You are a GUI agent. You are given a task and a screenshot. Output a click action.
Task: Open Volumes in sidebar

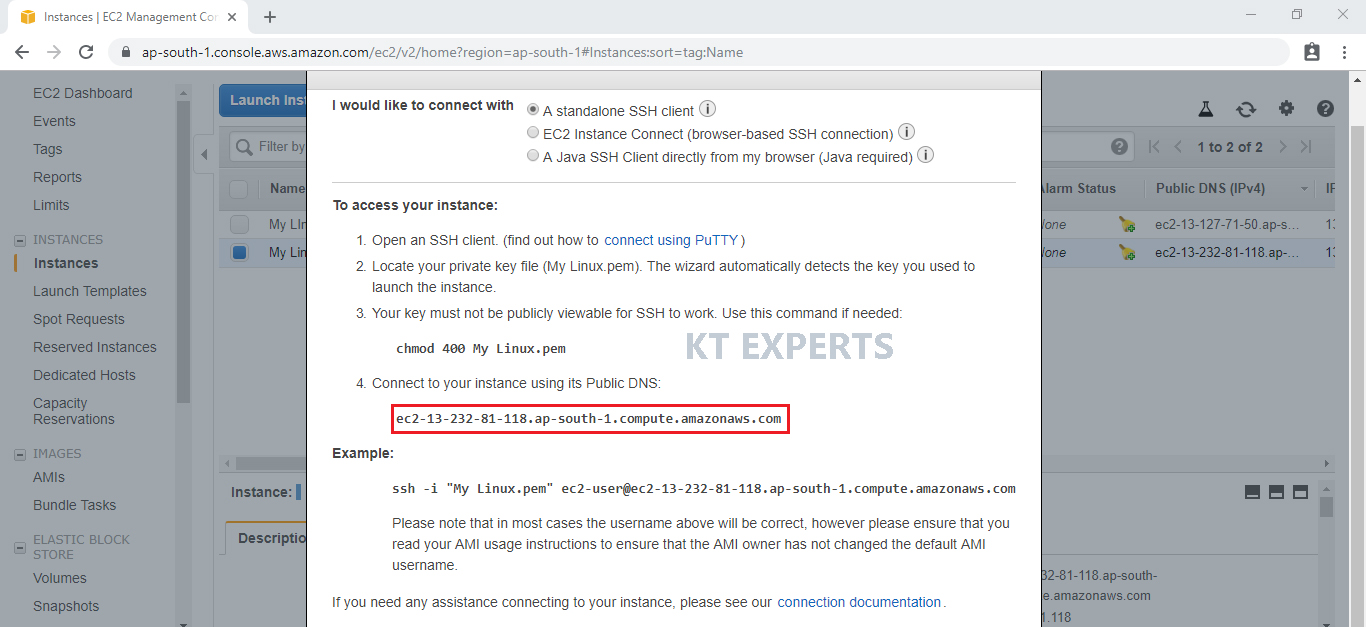point(60,578)
